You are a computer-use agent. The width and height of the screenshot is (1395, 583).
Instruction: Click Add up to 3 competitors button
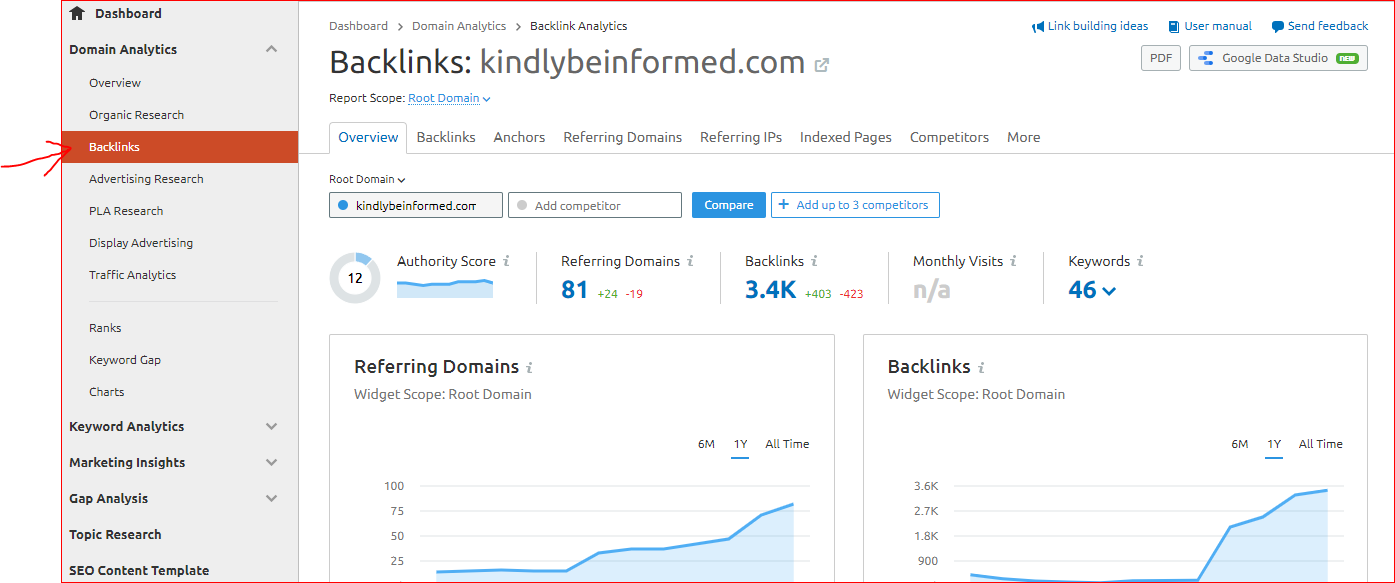(855, 205)
